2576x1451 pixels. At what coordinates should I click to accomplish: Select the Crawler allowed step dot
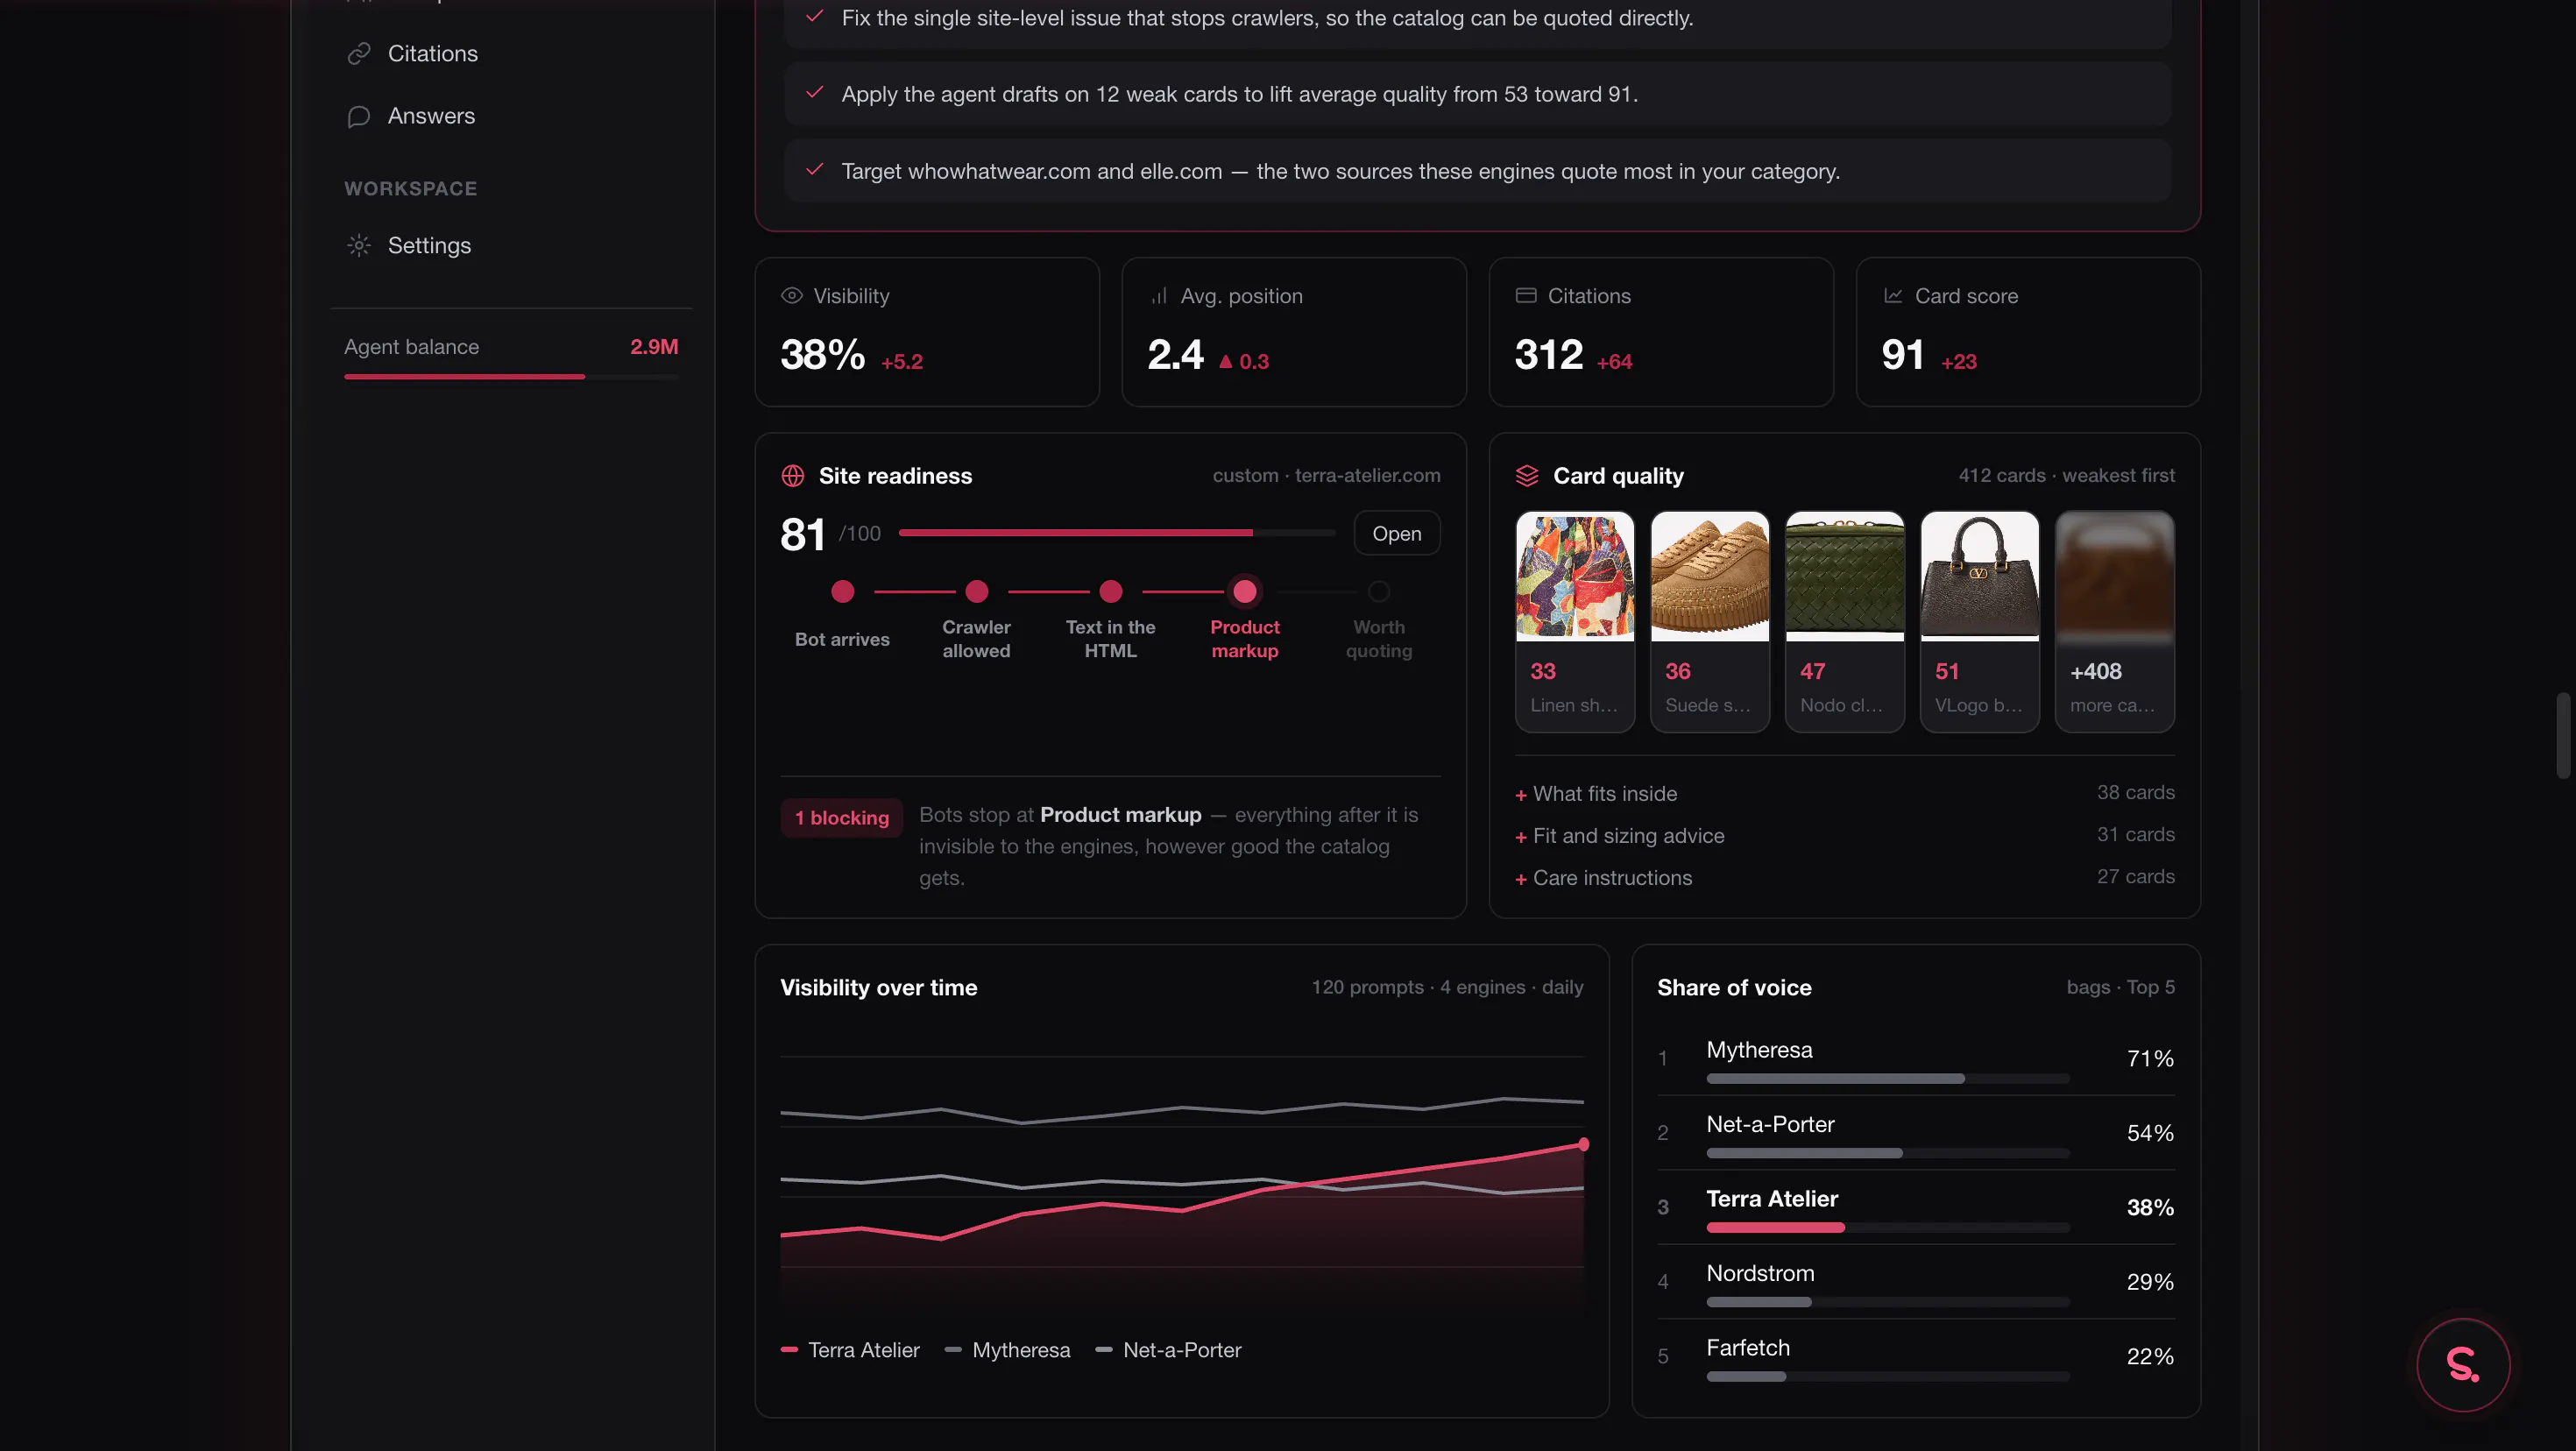977,592
